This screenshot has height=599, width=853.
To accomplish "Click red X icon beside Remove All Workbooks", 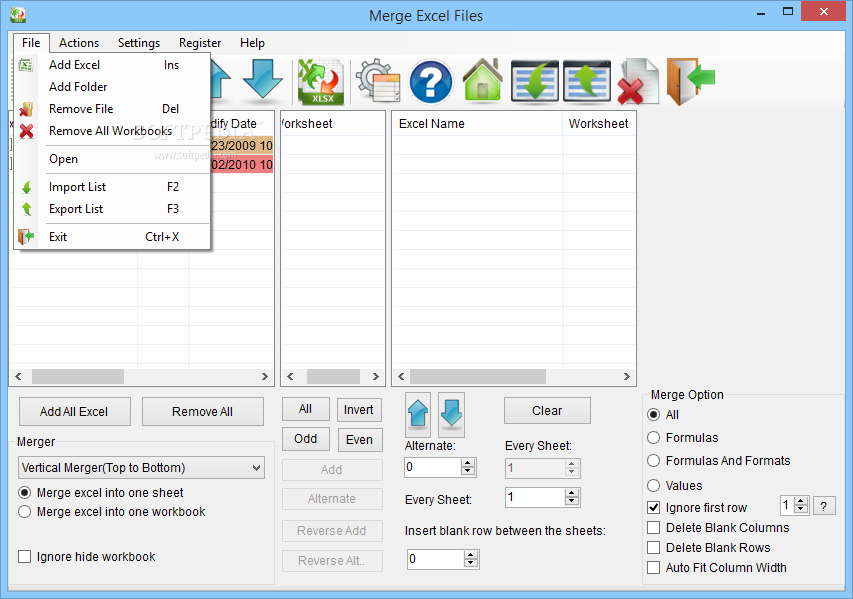I will (26, 131).
